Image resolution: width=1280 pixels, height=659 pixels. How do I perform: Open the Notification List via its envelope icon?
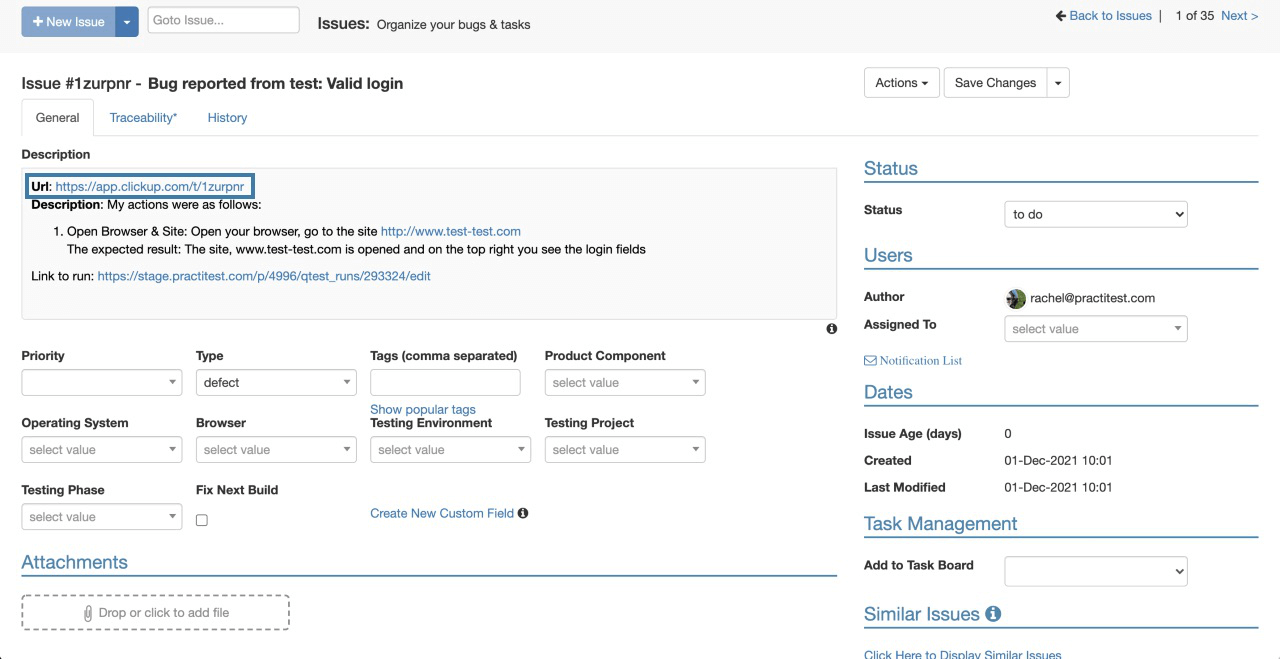click(x=870, y=360)
